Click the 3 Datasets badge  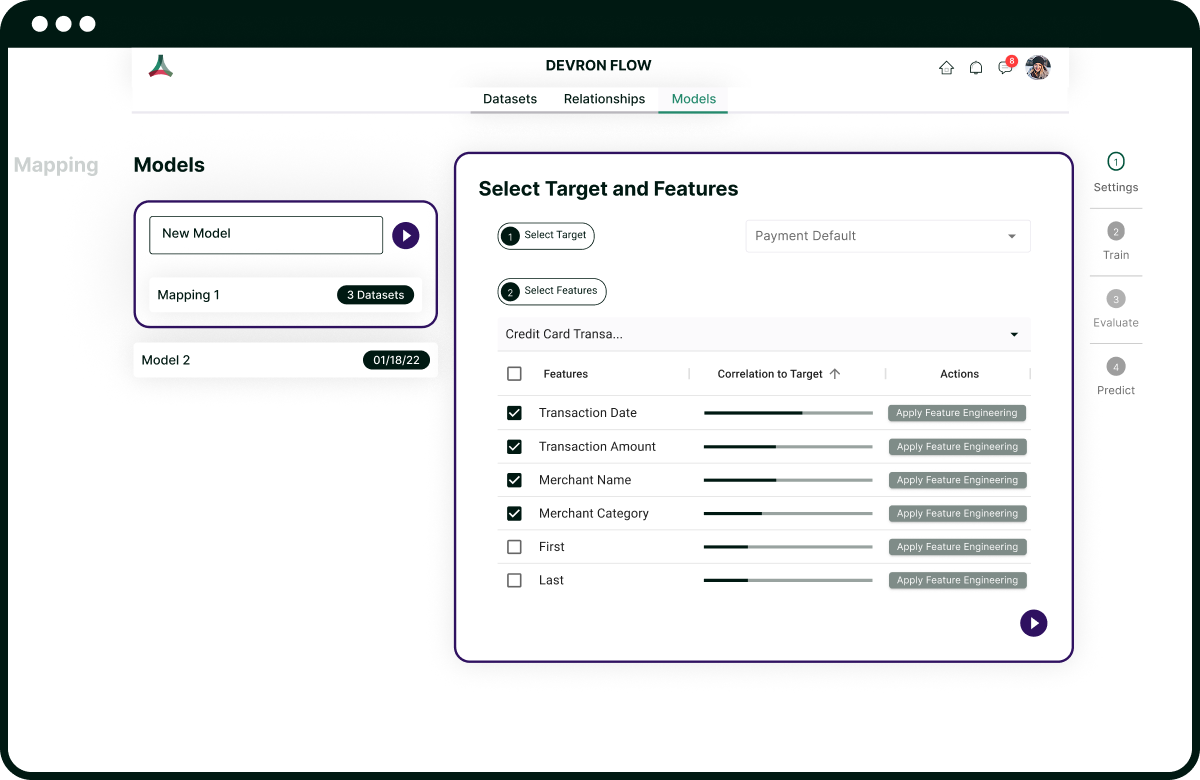(x=375, y=295)
